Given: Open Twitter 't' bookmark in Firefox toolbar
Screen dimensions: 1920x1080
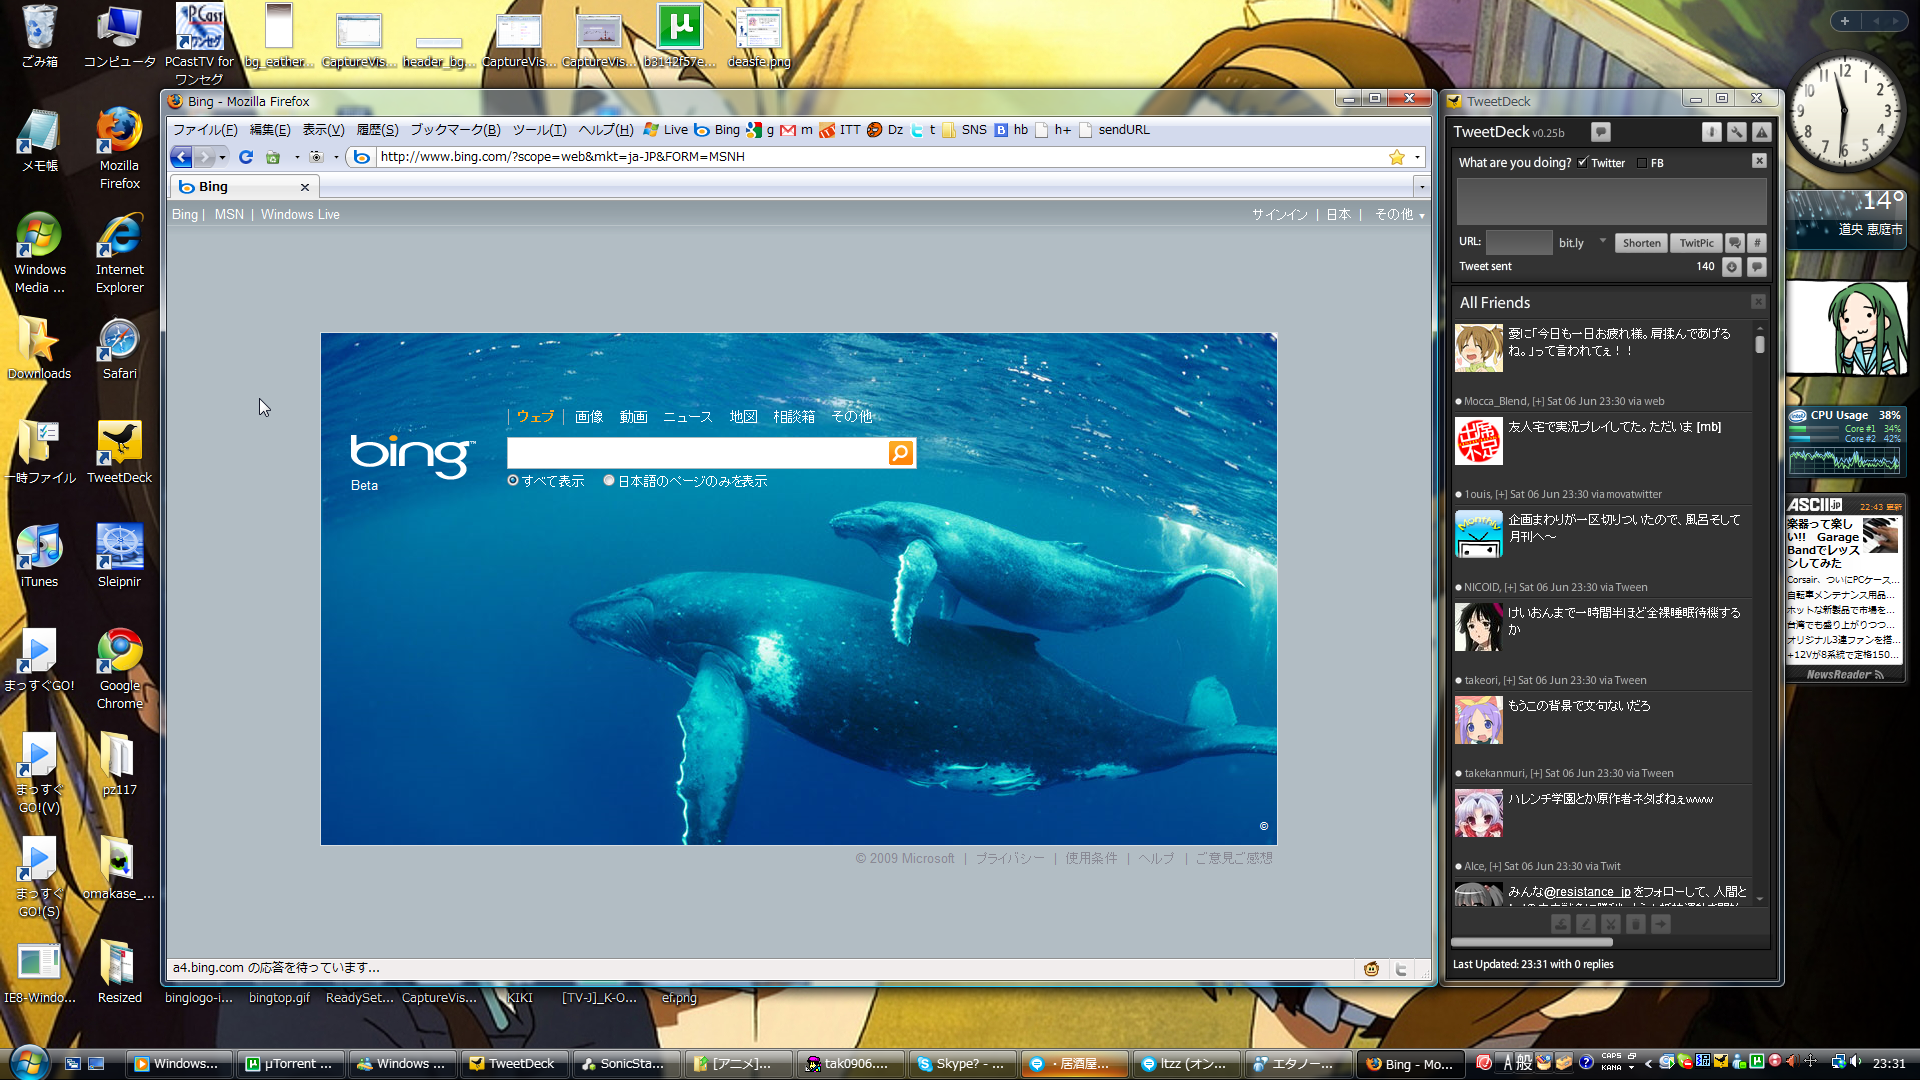Looking at the screenshot, I should click(x=923, y=130).
